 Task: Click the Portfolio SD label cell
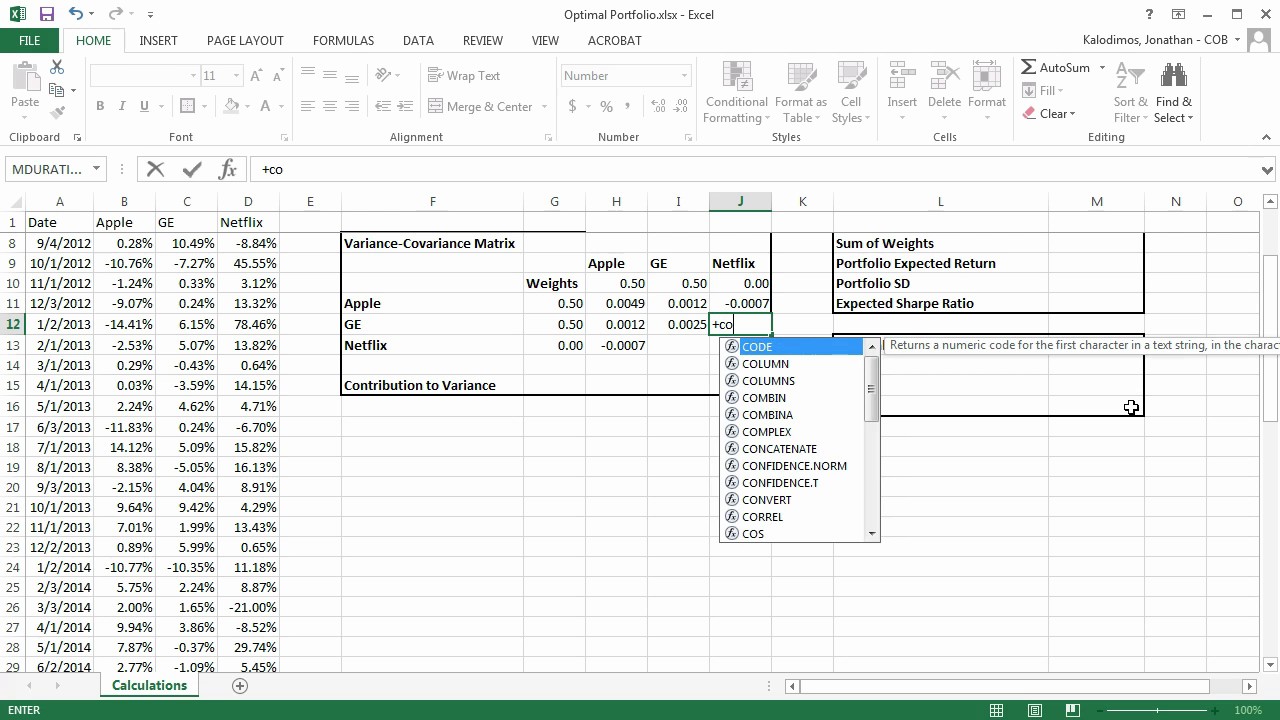940,283
